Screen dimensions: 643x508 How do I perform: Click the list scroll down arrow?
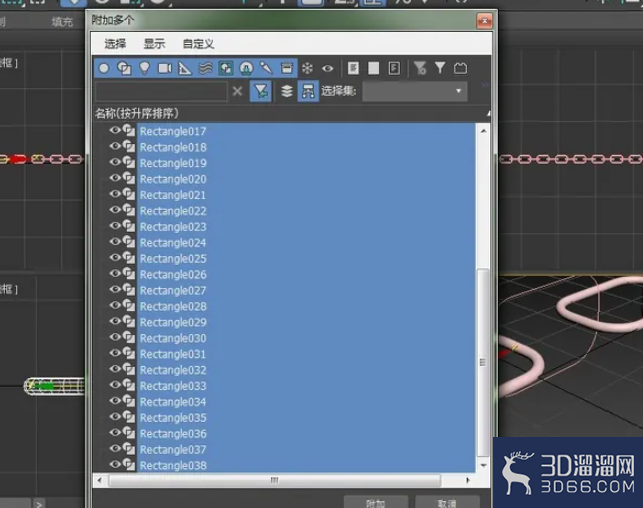483,465
